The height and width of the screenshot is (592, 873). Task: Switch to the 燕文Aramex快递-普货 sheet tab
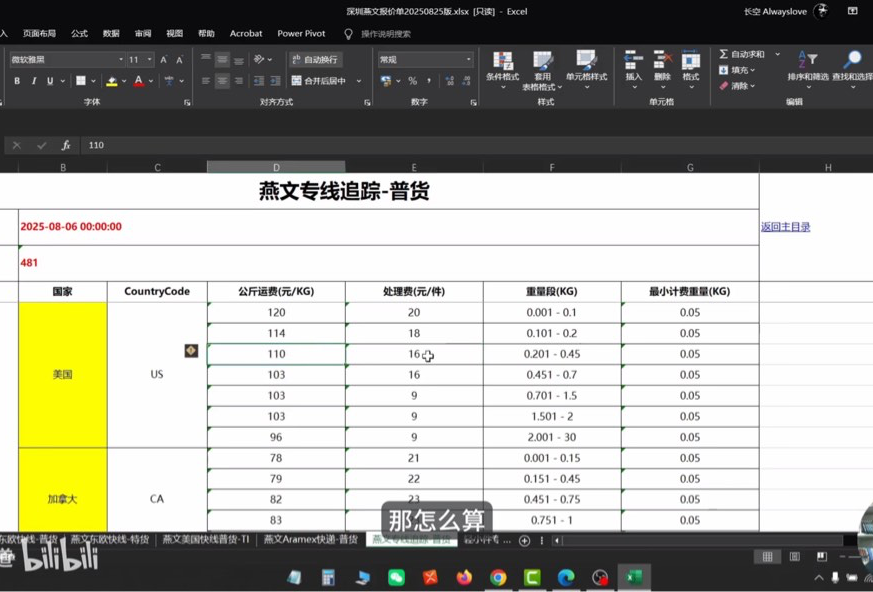310,540
